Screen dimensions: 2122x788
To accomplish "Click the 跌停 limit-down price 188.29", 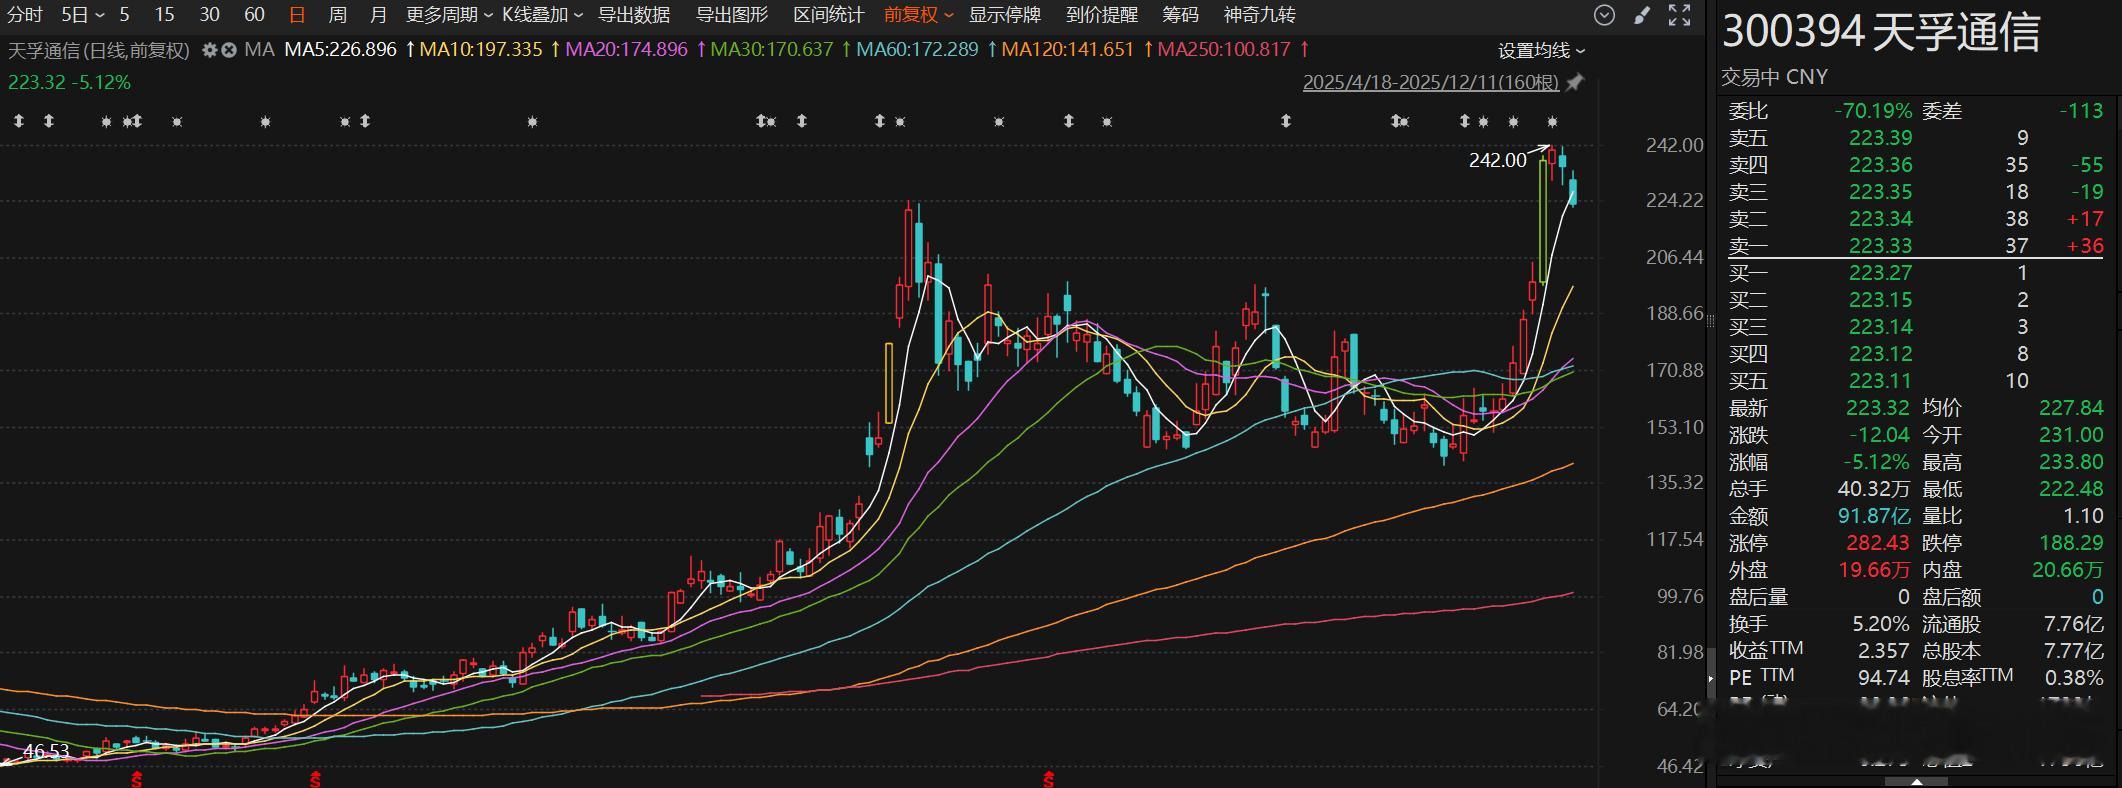I will [2071, 543].
